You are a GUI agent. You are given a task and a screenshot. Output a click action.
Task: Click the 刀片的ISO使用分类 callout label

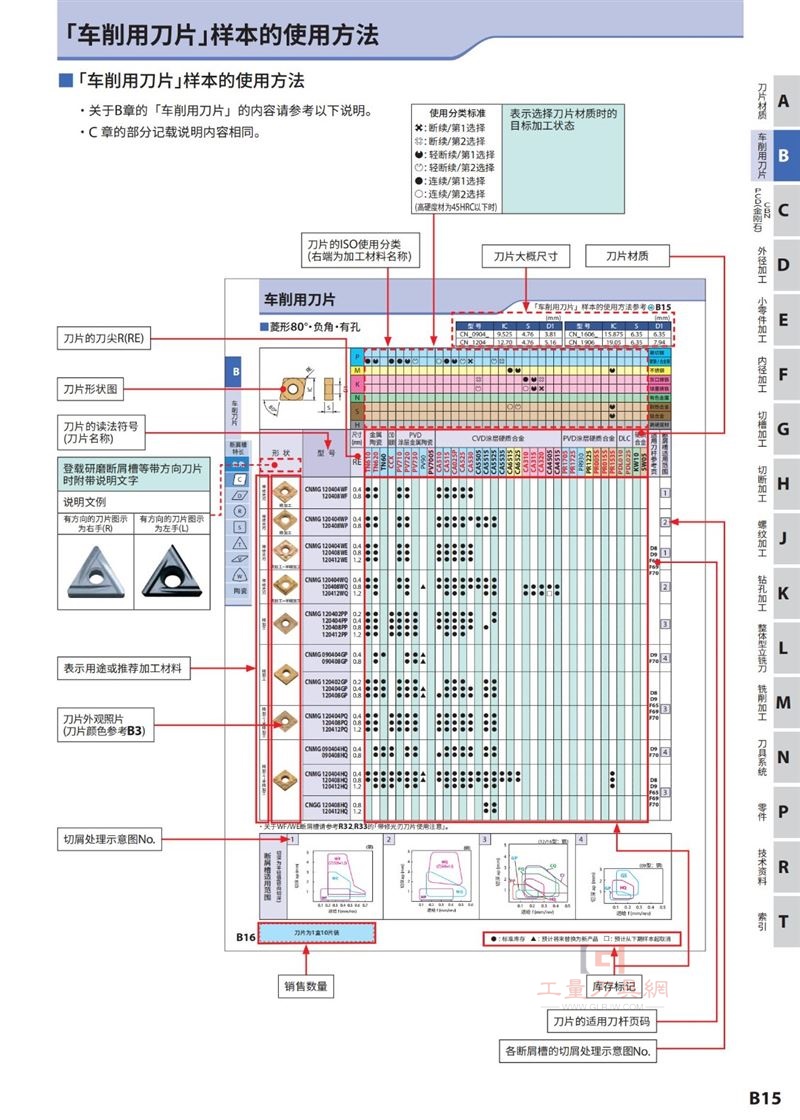(359, 250)
